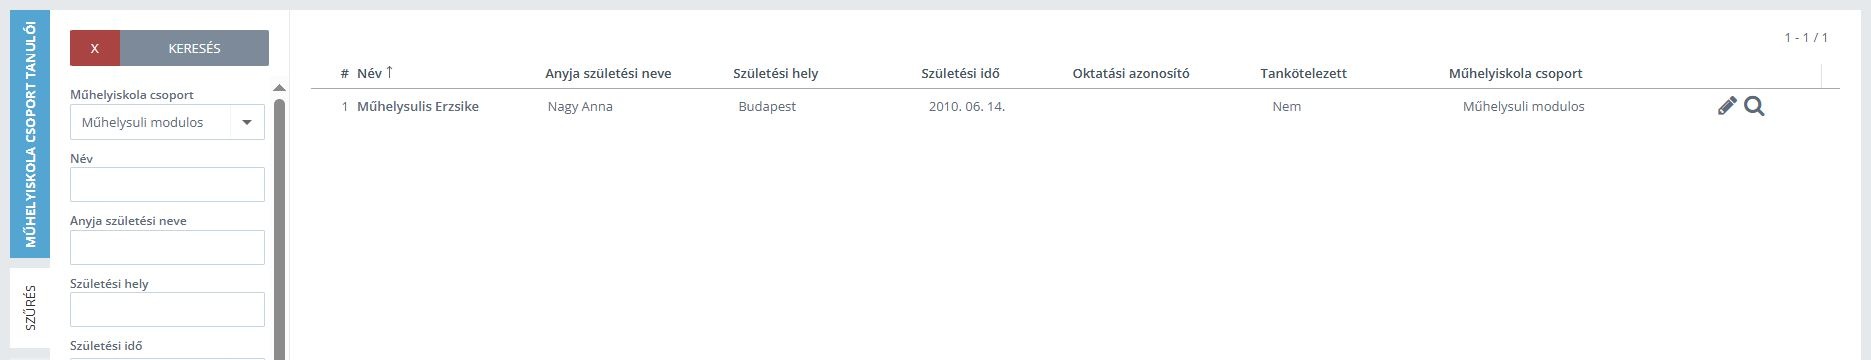Run the KERESÉS search

coord(194,48)
